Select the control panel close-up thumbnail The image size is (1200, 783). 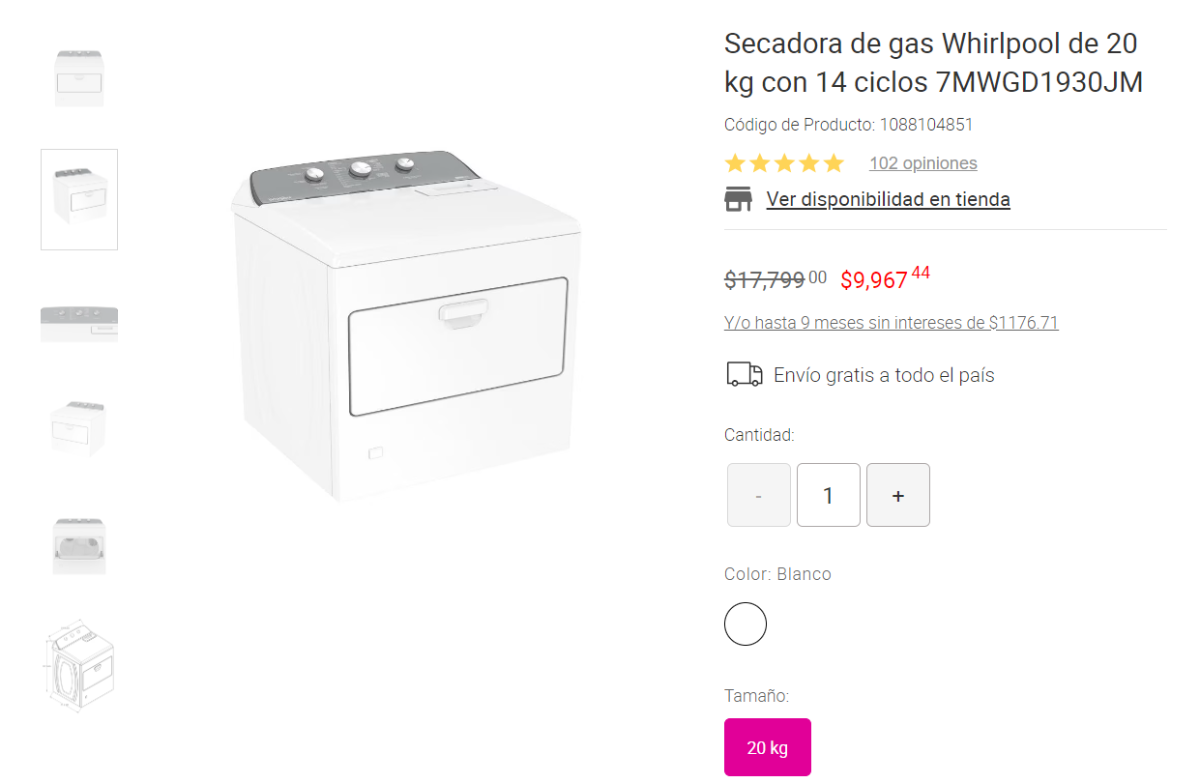(79, 324)
